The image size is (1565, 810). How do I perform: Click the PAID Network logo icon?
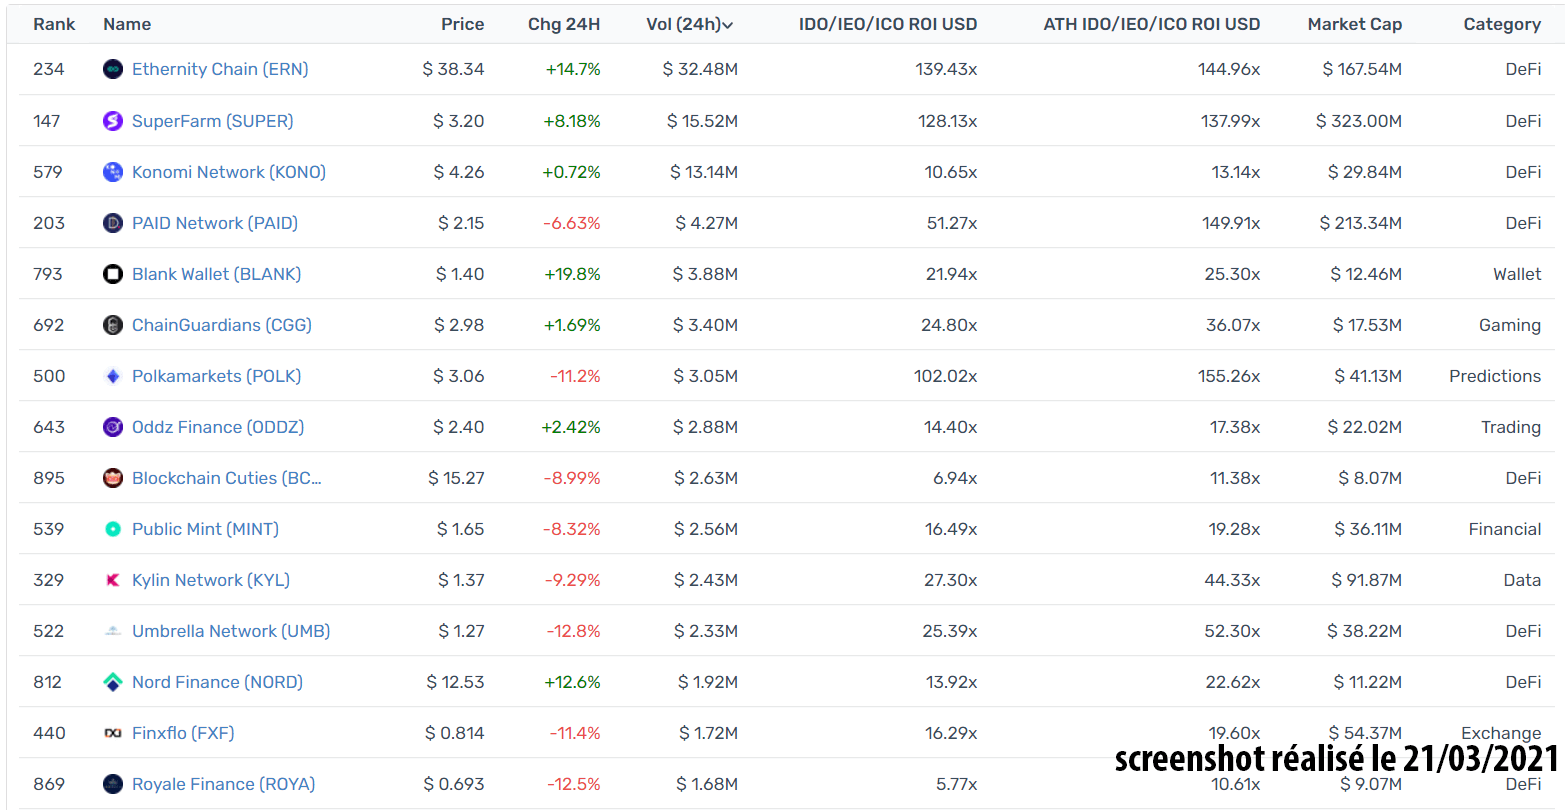[113, 223]
